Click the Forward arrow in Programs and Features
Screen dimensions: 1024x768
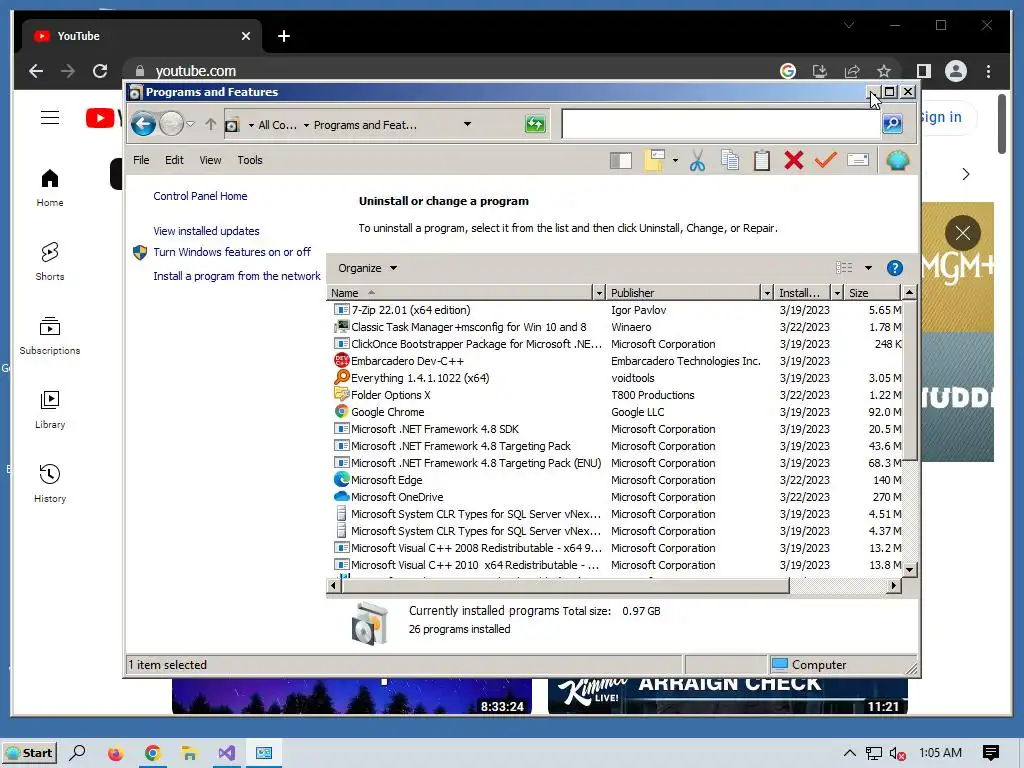tap(172, 124)
